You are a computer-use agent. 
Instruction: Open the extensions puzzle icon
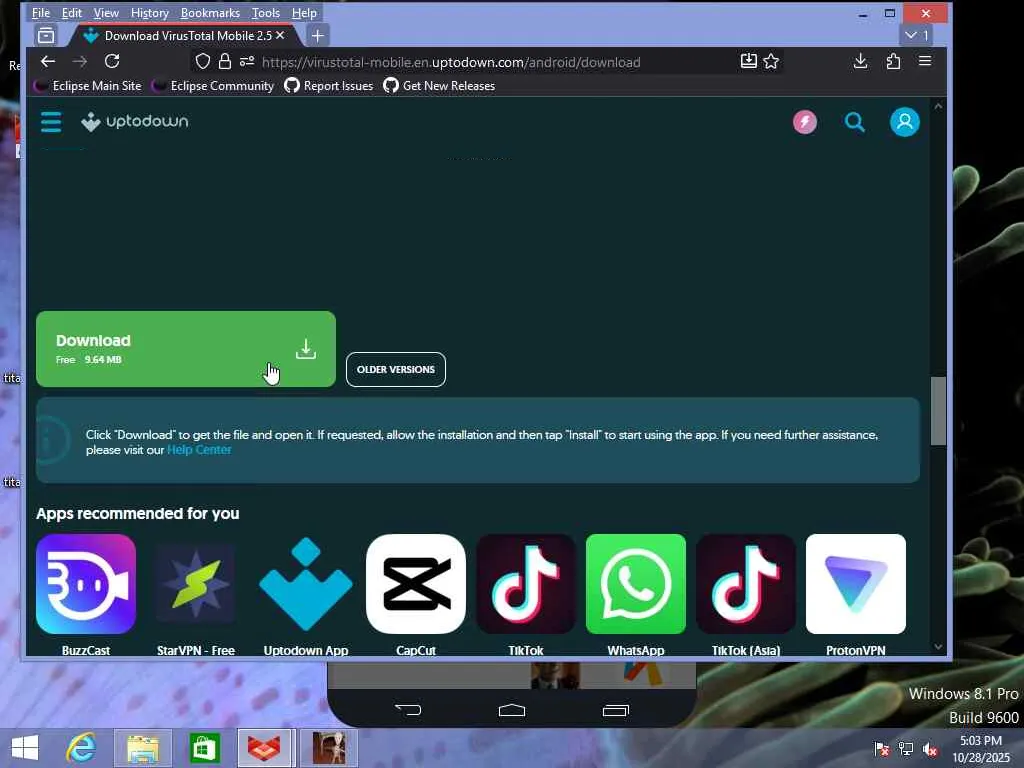[x=893, y=61]
